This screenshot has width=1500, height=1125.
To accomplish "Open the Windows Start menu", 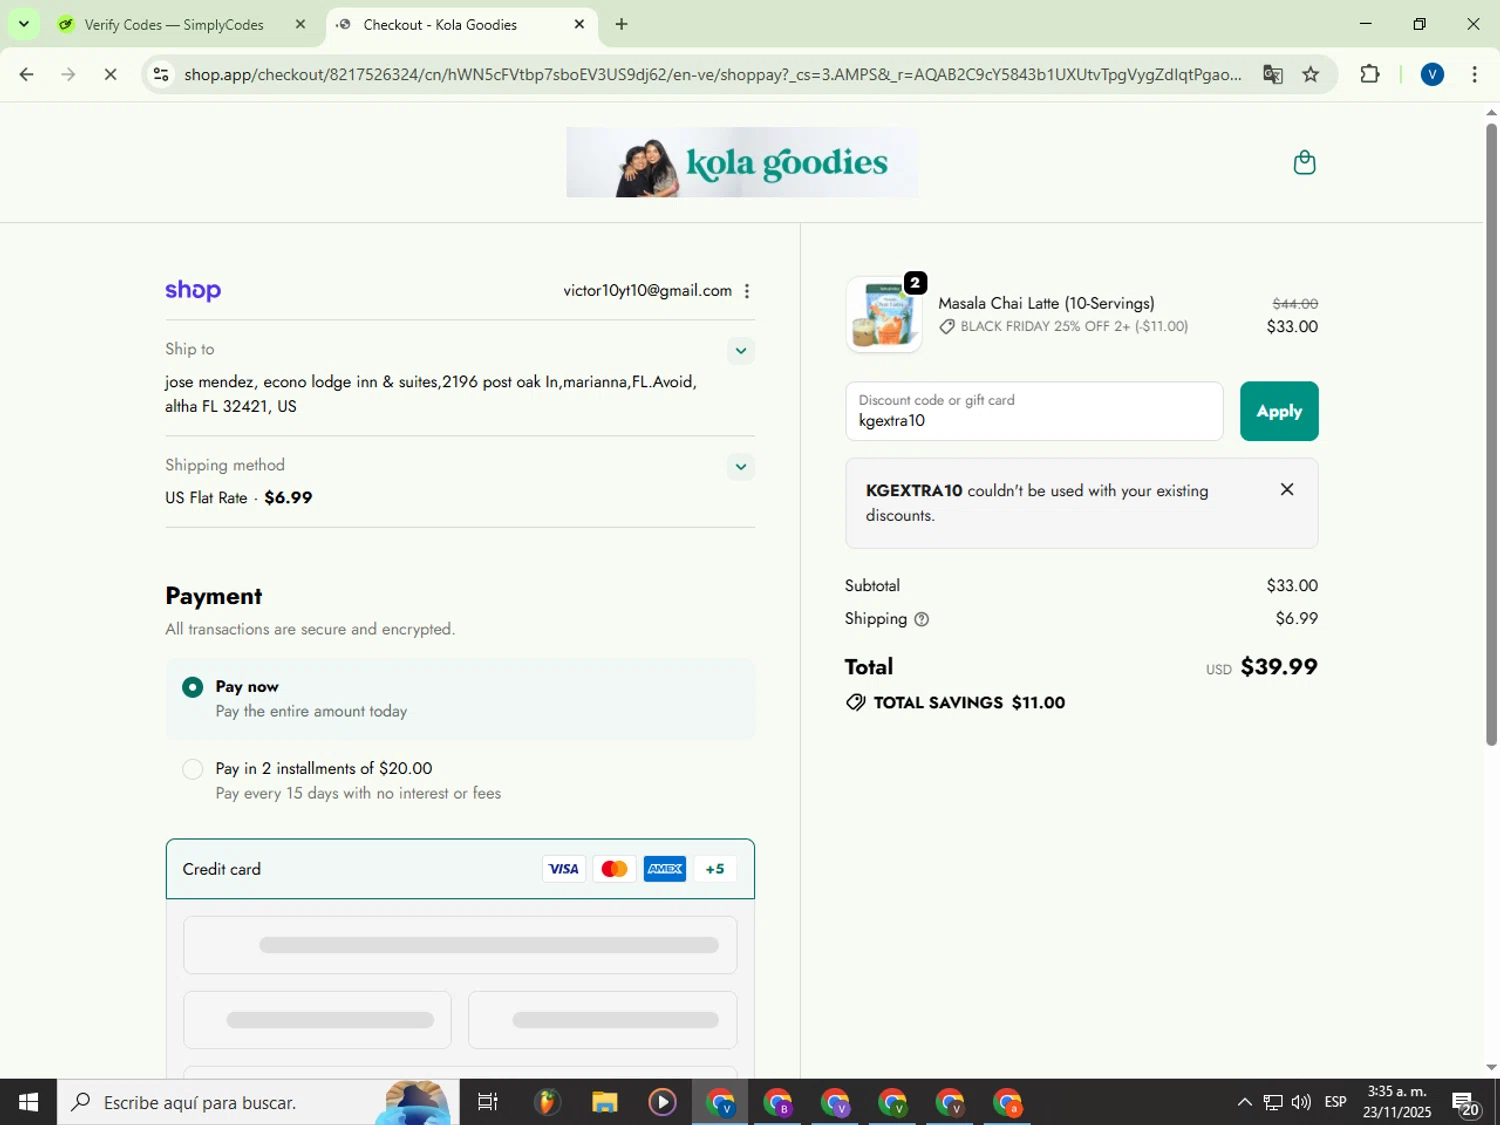I will [28, 1102].
